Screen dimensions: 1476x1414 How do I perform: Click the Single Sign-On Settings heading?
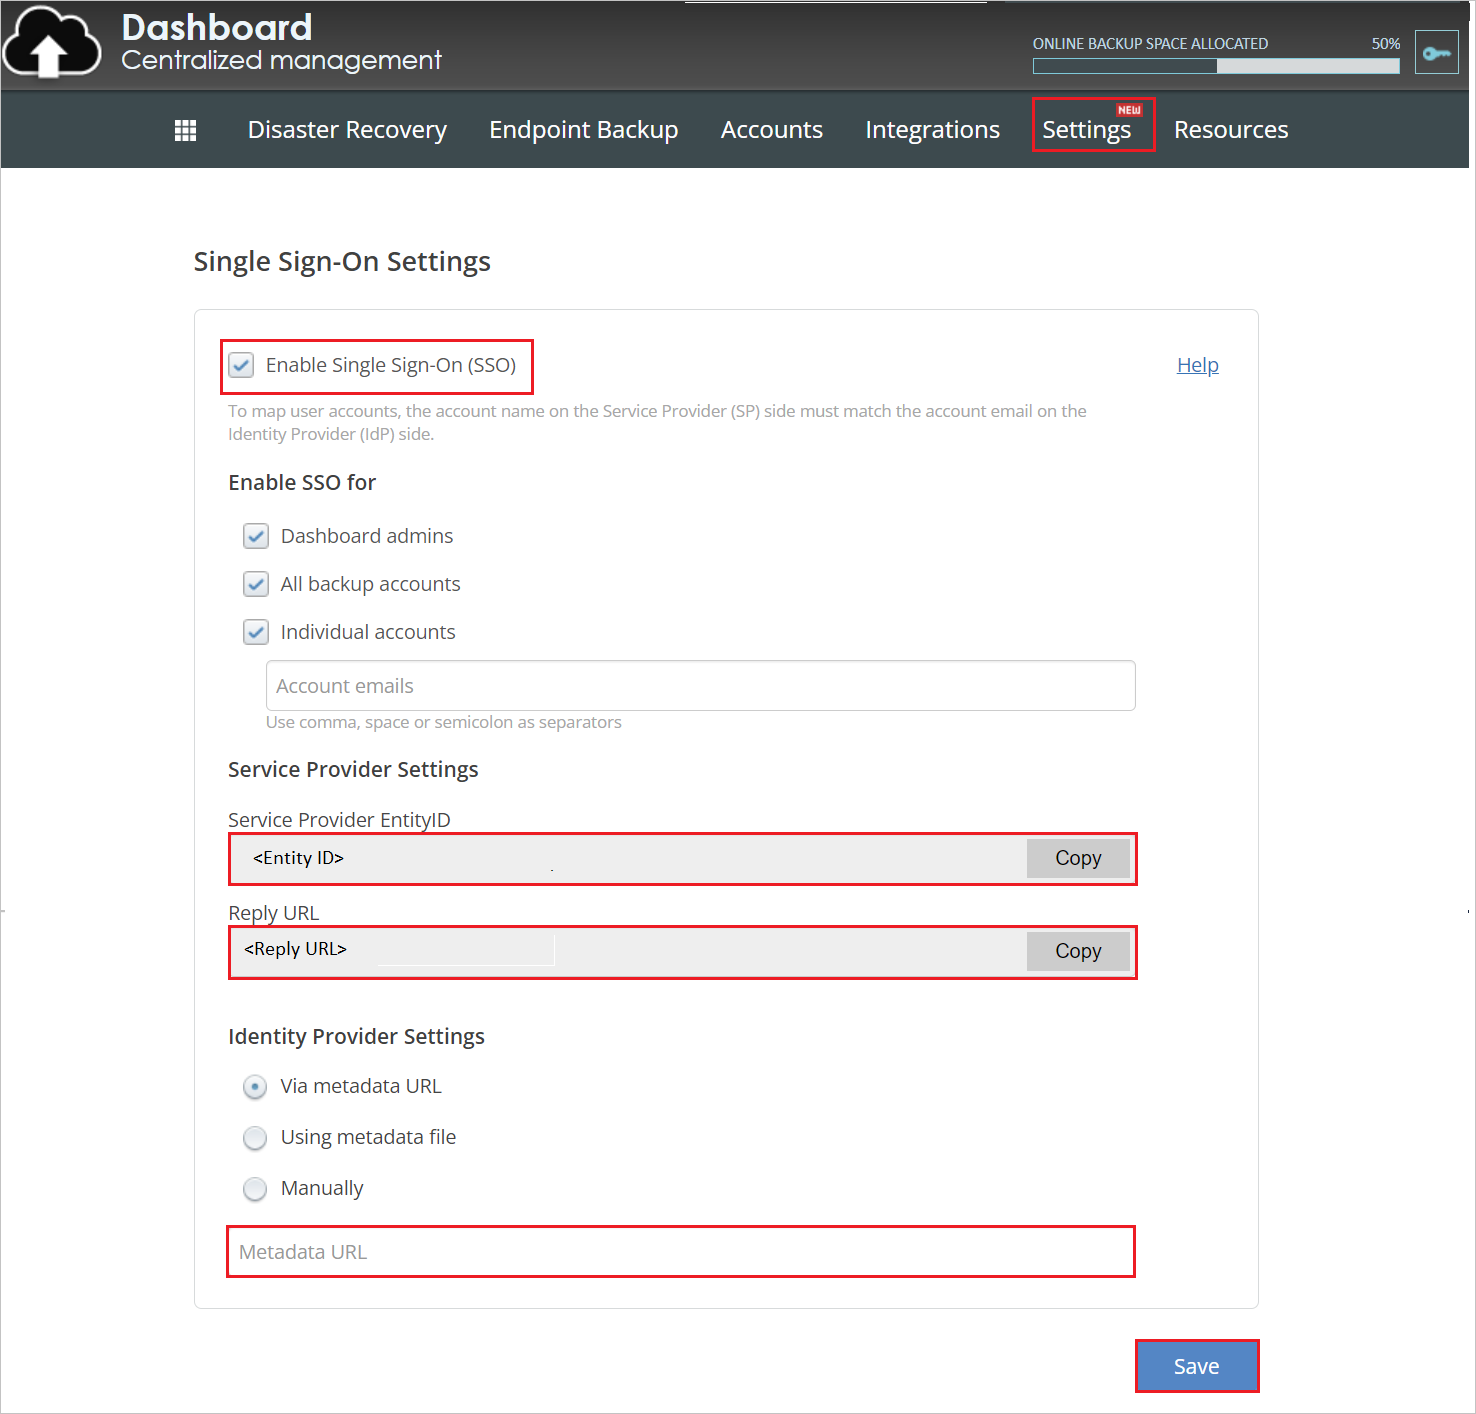click(342, 262)
